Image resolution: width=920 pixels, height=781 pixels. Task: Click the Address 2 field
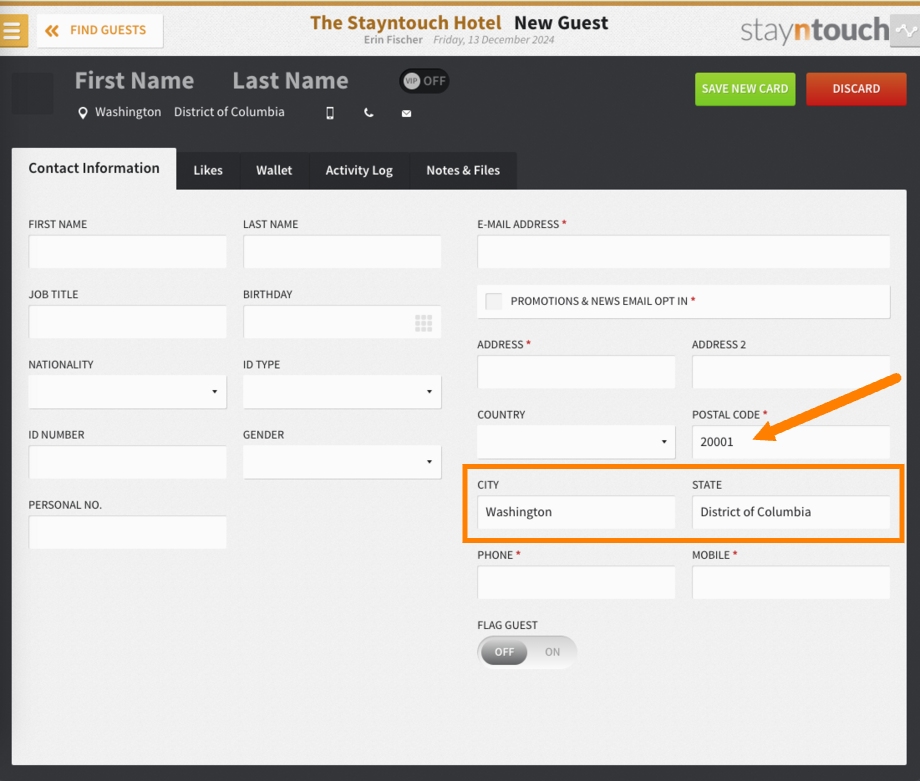[x=791, y=372]
